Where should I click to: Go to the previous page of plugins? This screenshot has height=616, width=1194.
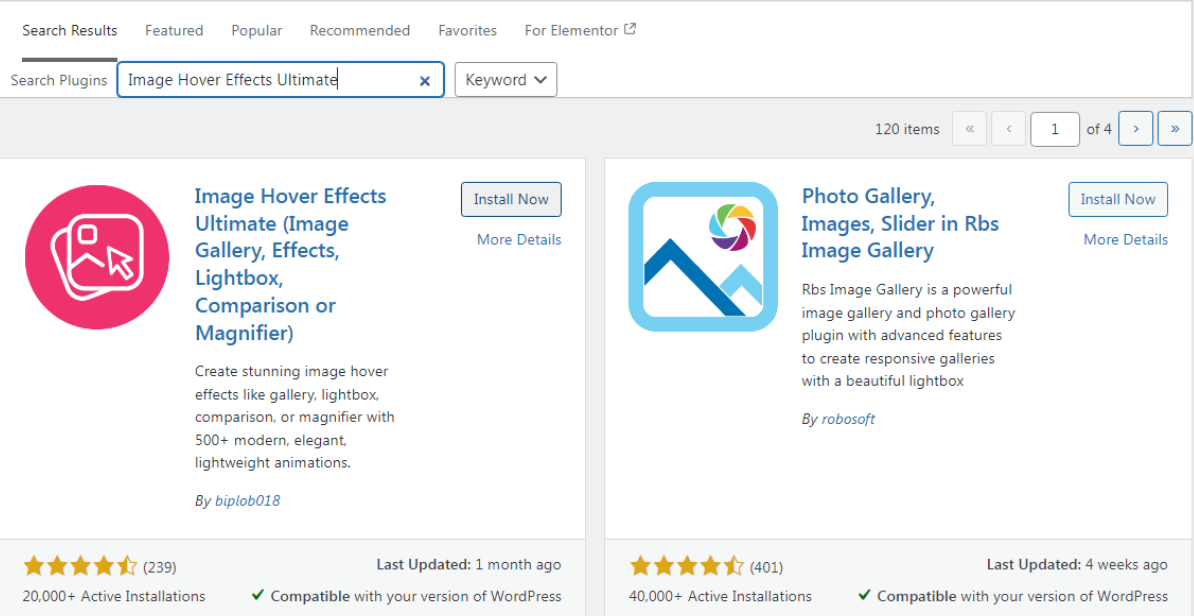pyautogui.click(x=1008, y=128)
